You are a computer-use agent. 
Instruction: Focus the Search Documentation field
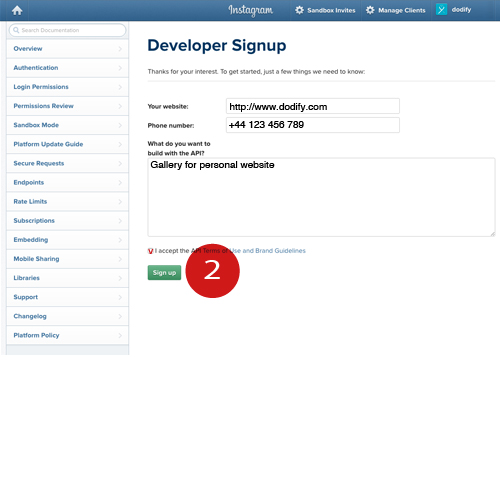pos(68,30)
